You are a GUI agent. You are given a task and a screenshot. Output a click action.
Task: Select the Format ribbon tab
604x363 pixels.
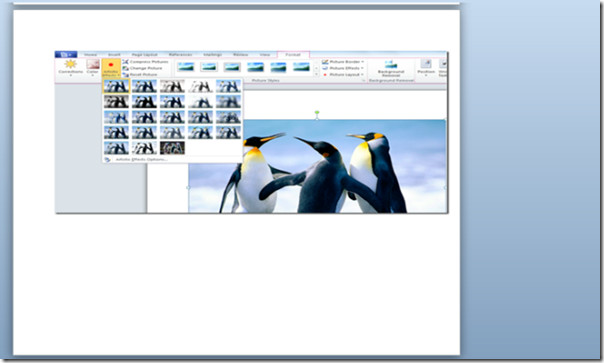coord(293,55)
